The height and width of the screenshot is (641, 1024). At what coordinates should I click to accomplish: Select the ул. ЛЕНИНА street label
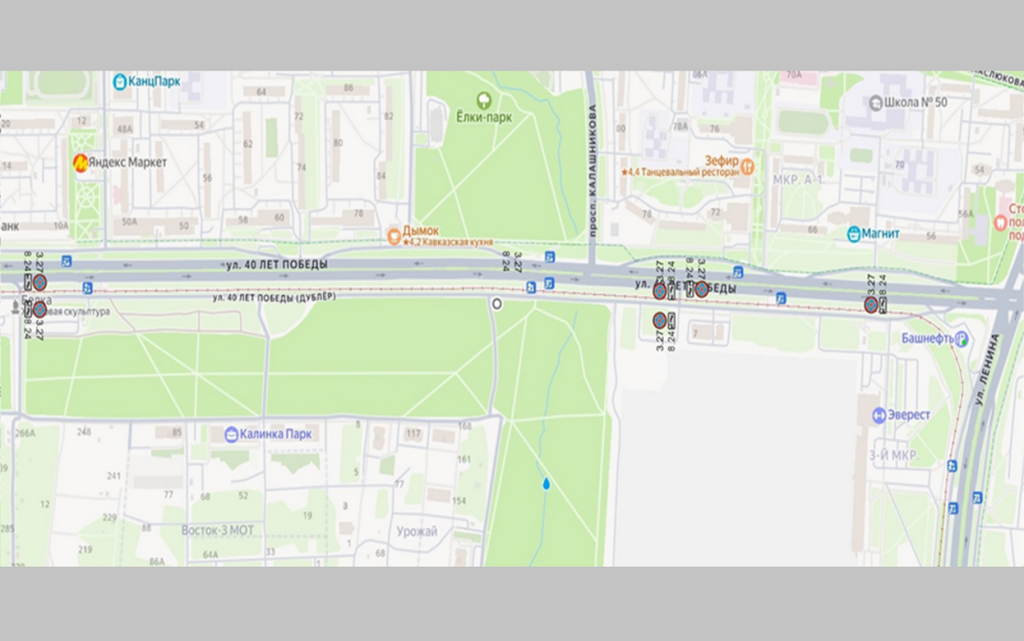(x=987, y=369)
